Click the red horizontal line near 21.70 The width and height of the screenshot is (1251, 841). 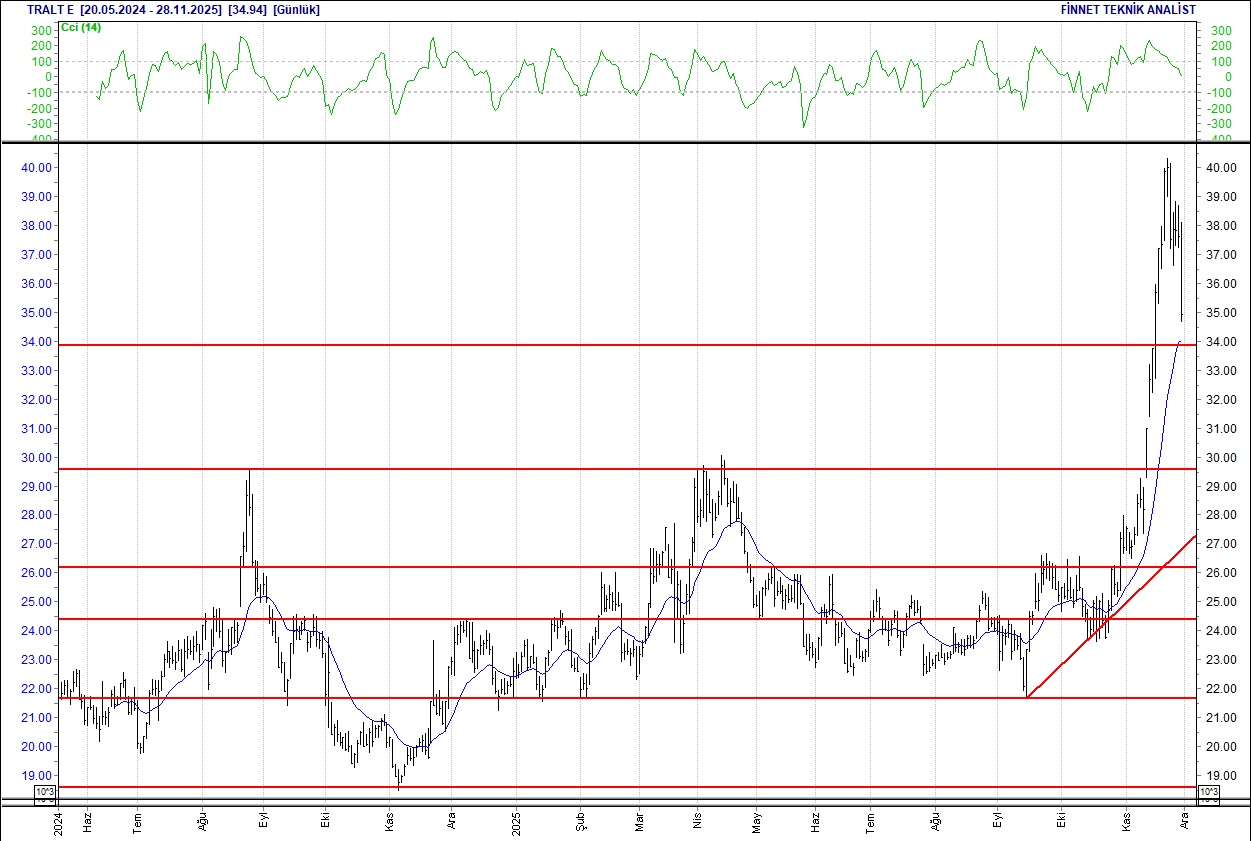click(600, 698)
